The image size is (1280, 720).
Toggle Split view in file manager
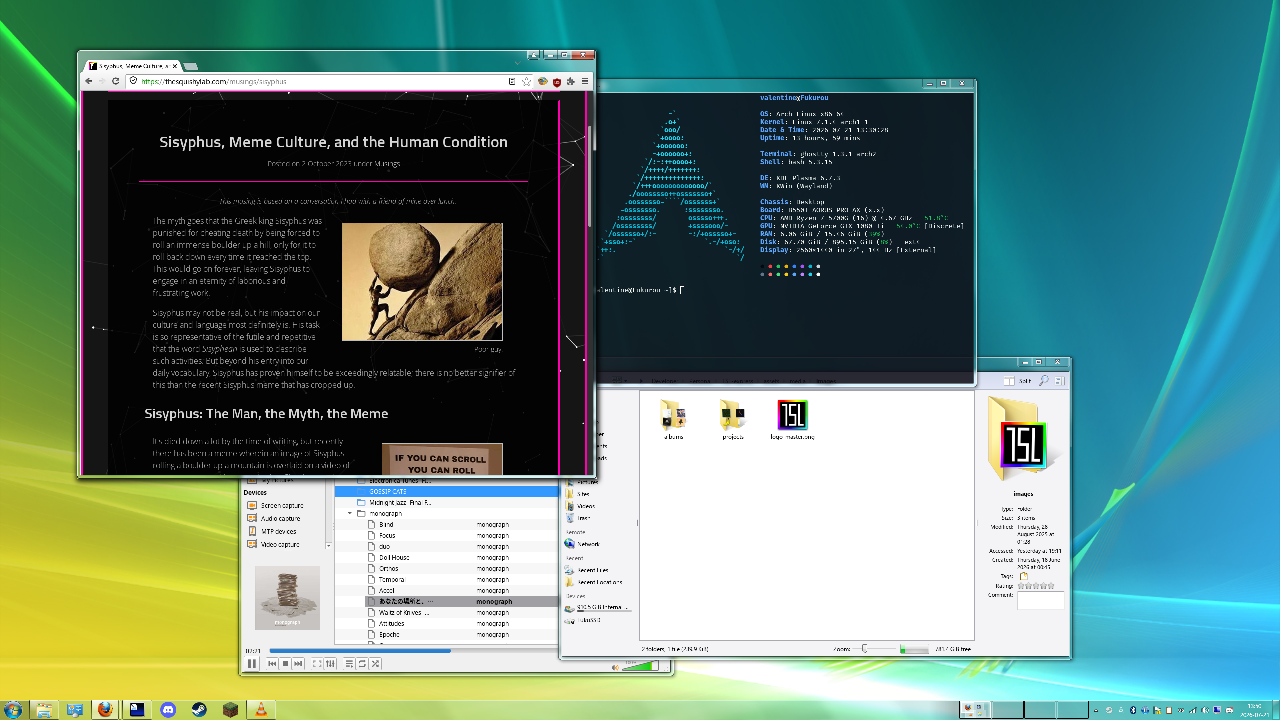(x=1019, y=380)
